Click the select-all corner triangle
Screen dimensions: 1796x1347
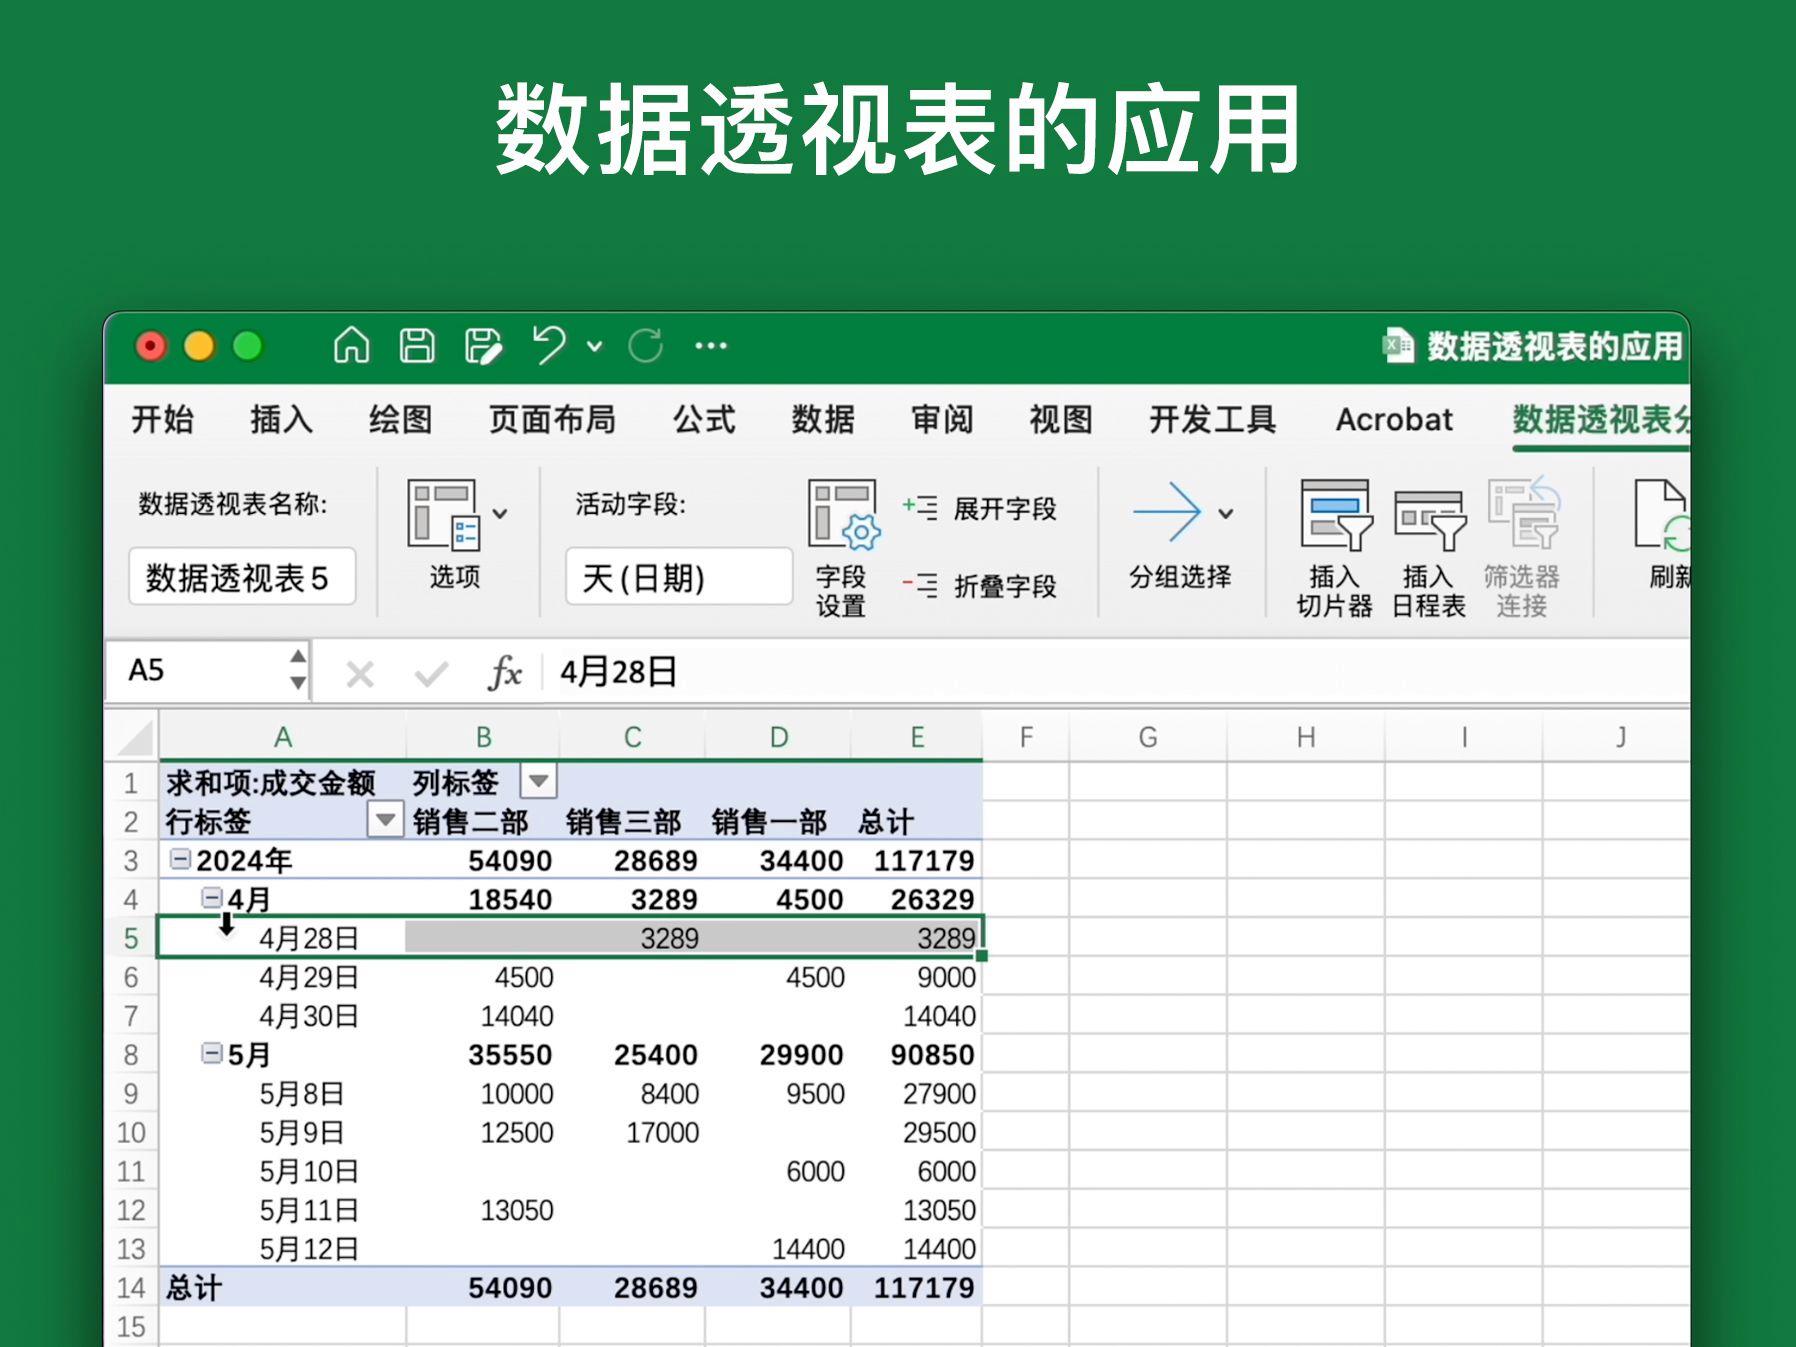[134, 737]
